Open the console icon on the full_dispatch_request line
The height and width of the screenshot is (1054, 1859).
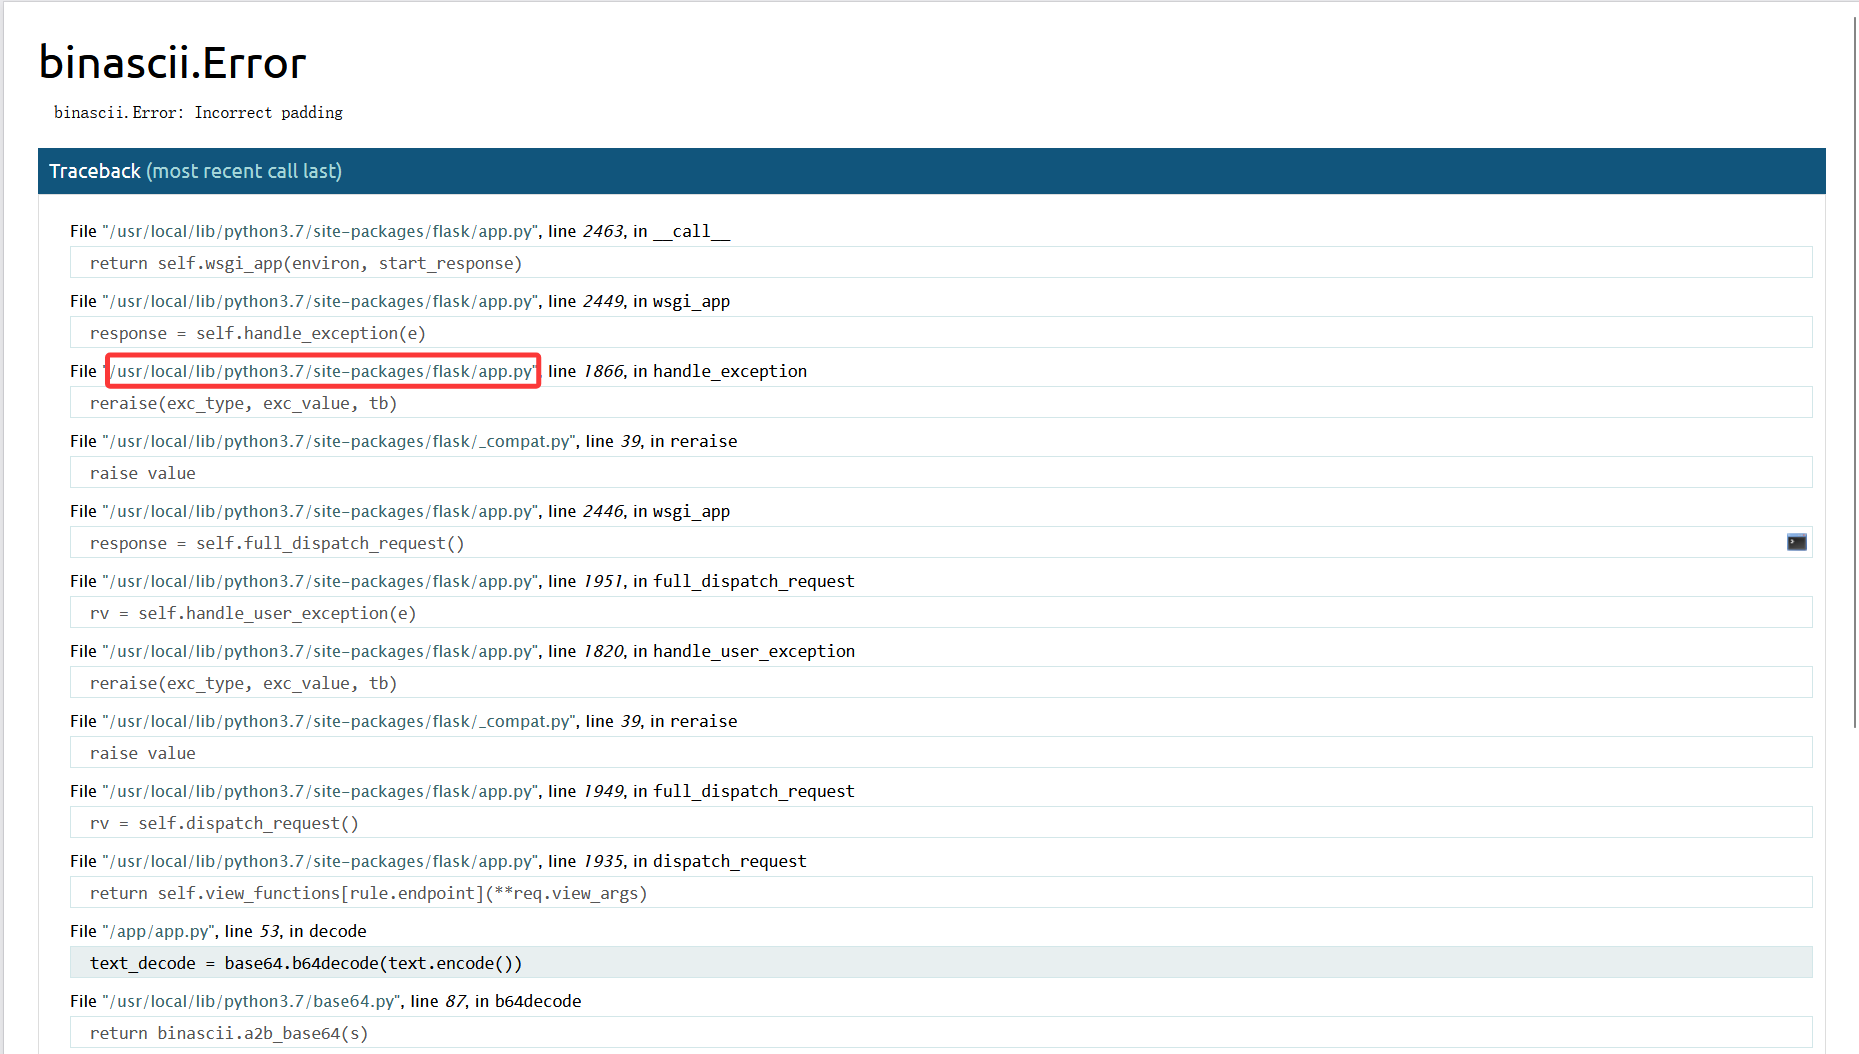tap(1796, 542)
